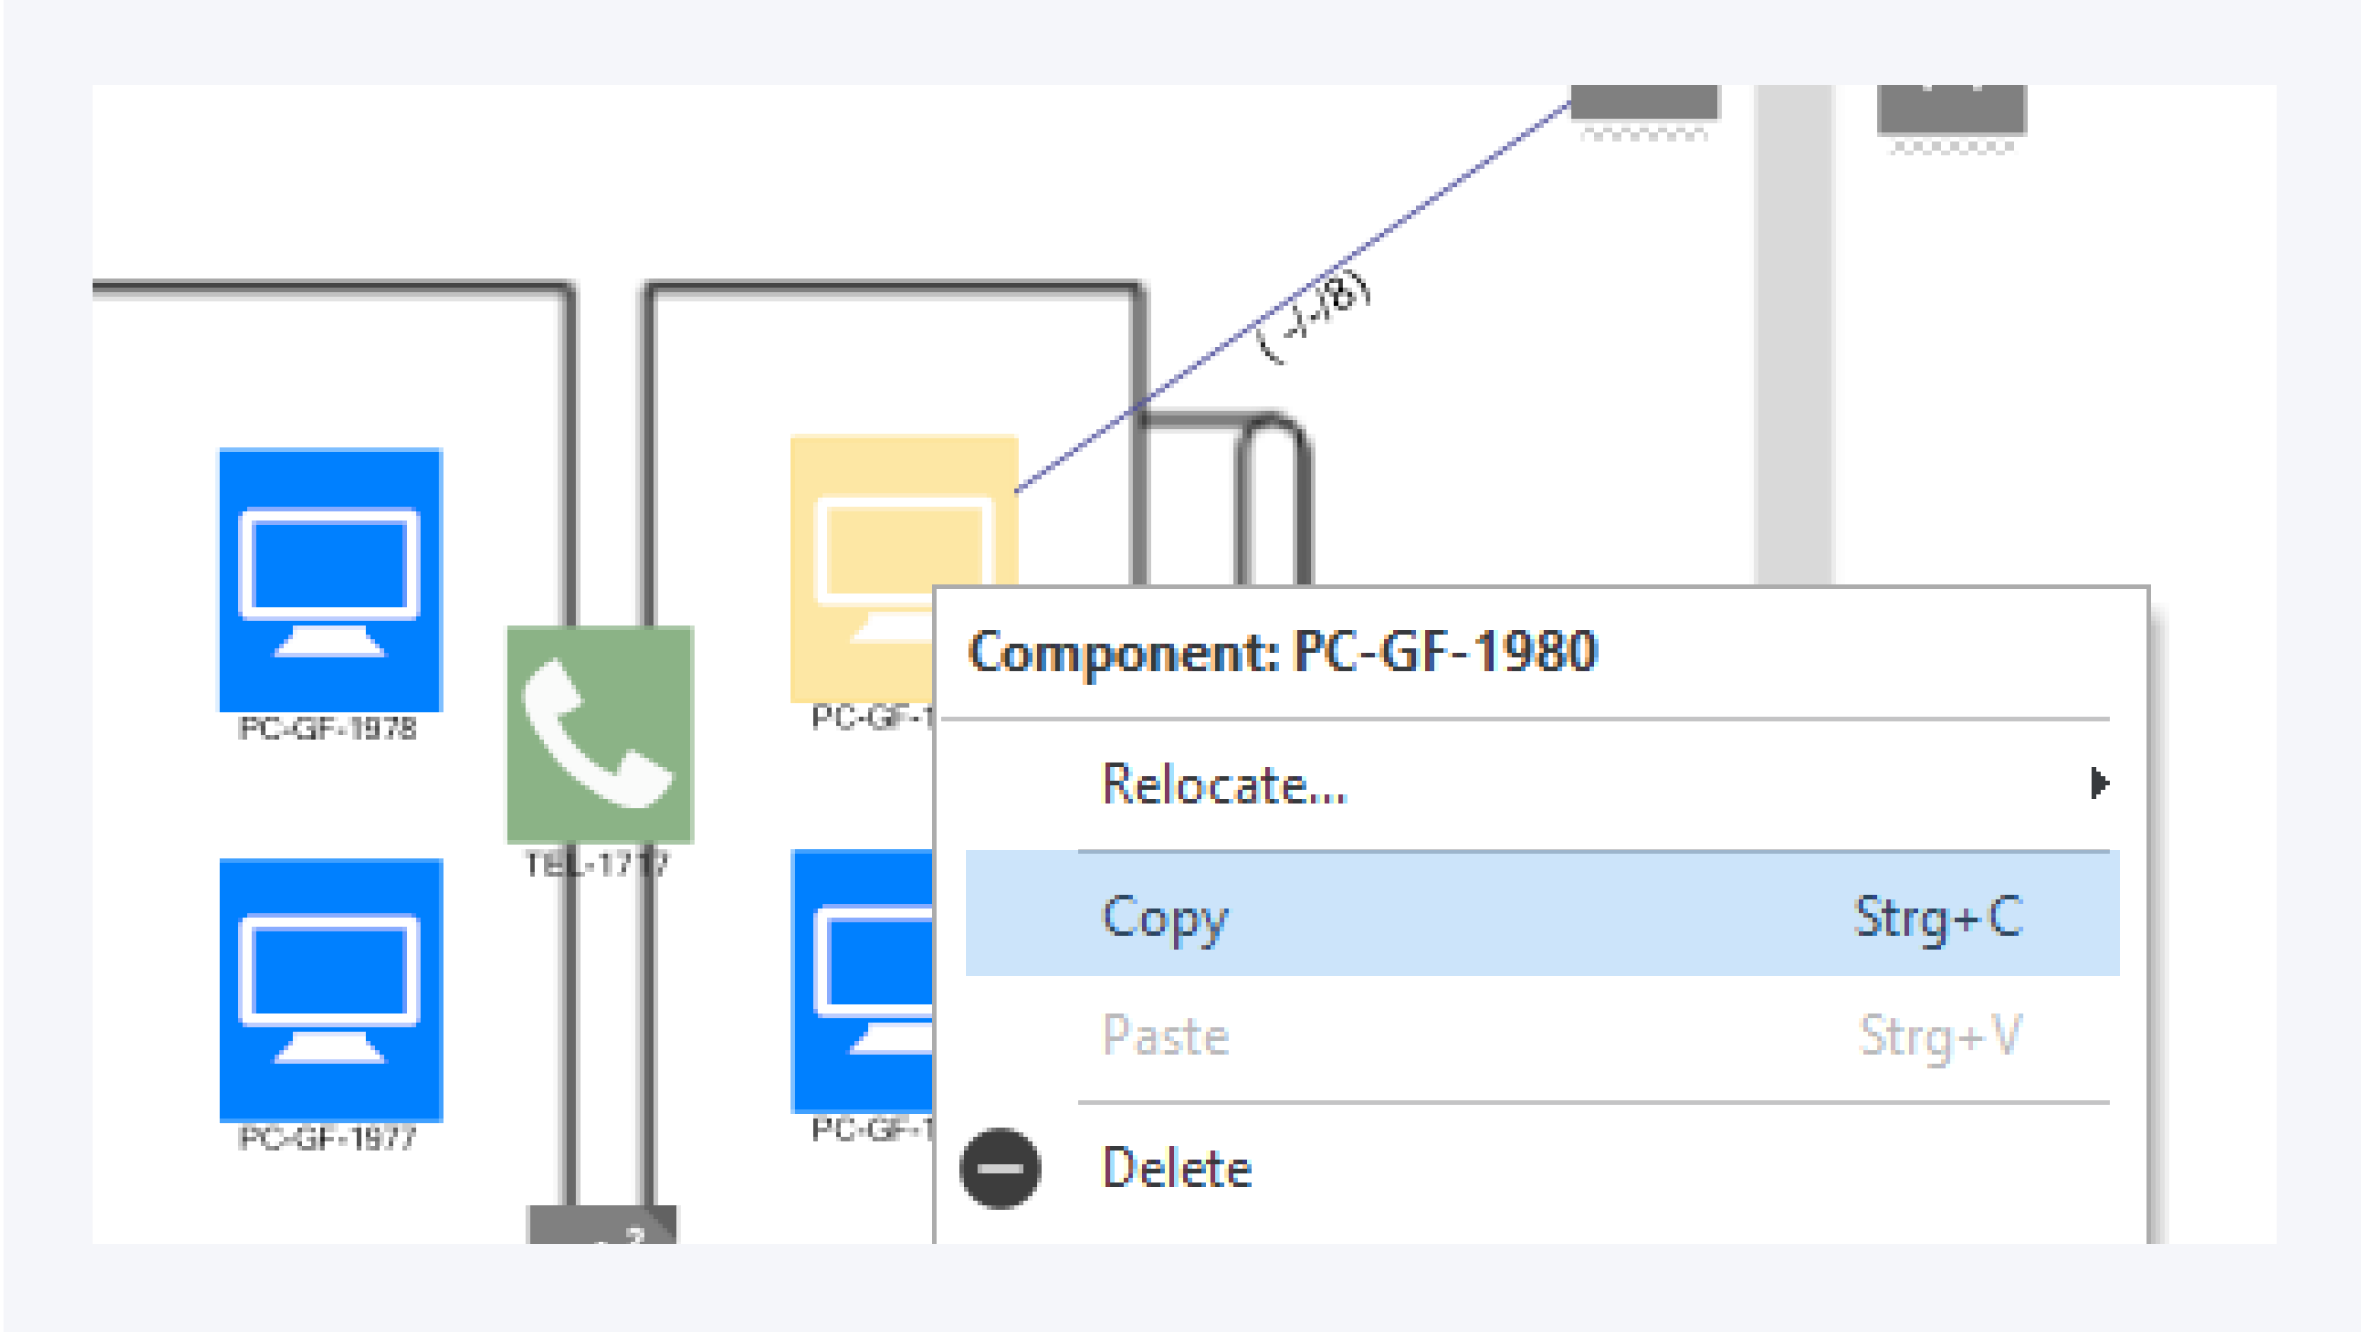Viewport: 2361px width, 1332px height.
Task: Click the green TEL-1717 phone icon
Action: [600, 734]
